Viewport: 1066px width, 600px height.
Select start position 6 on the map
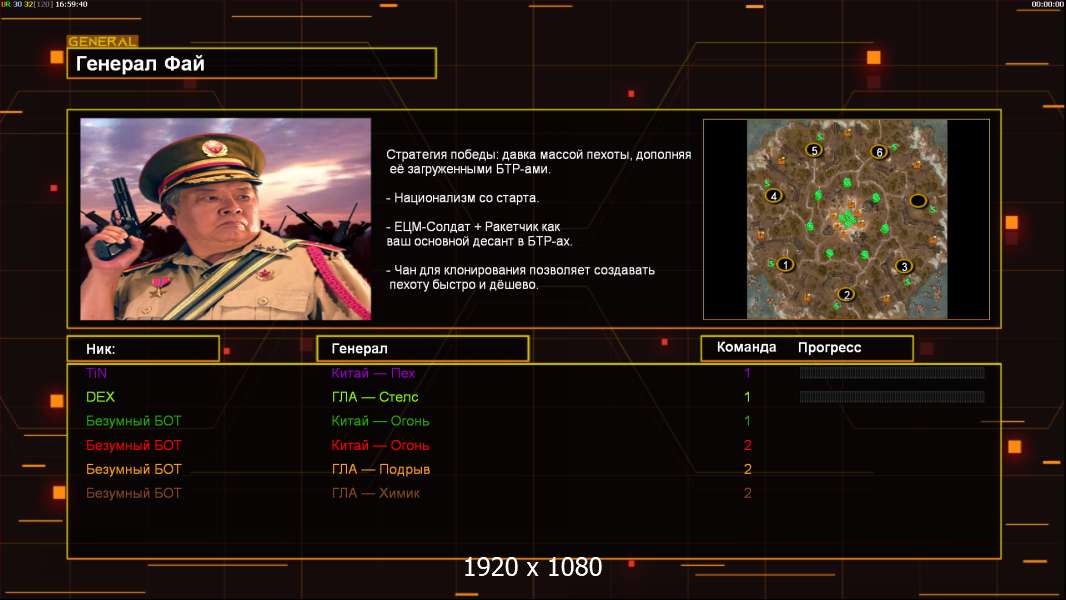point(879,152)
